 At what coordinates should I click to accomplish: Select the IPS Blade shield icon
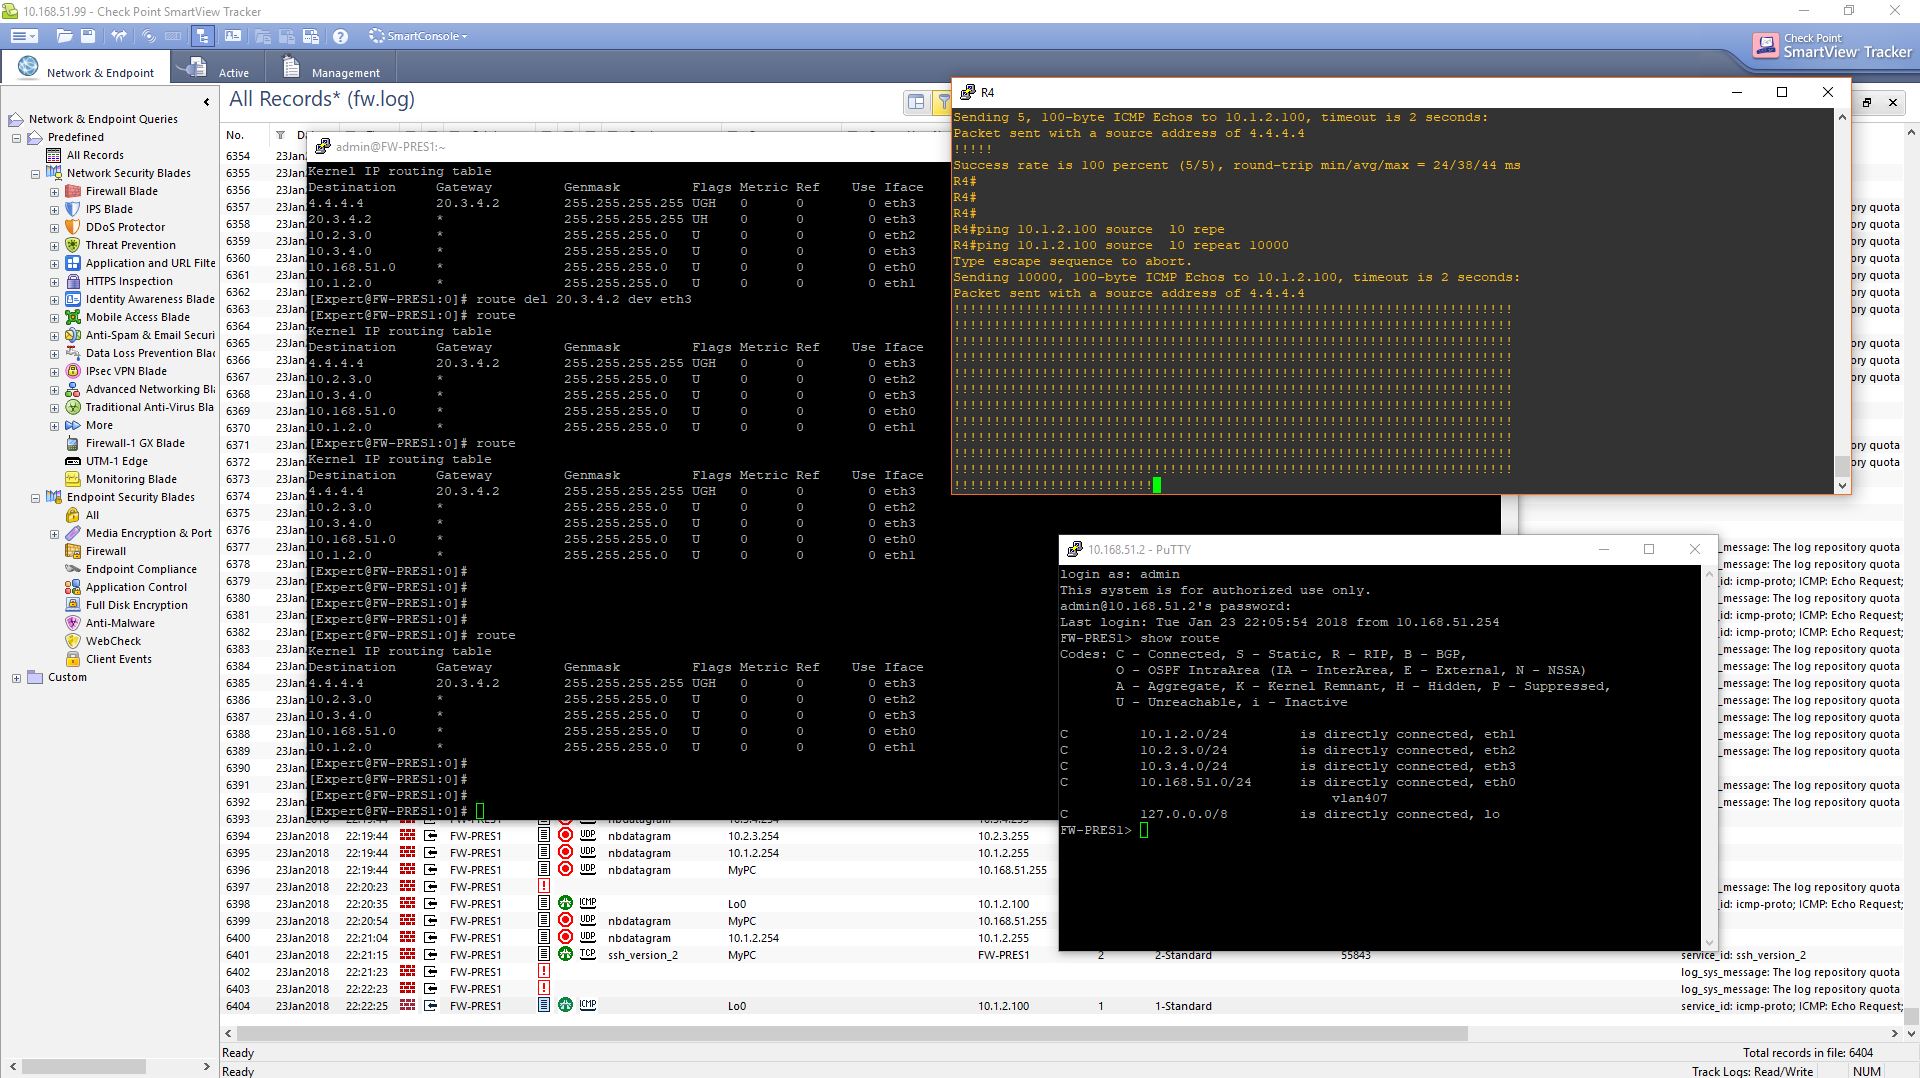pos(73,209)
